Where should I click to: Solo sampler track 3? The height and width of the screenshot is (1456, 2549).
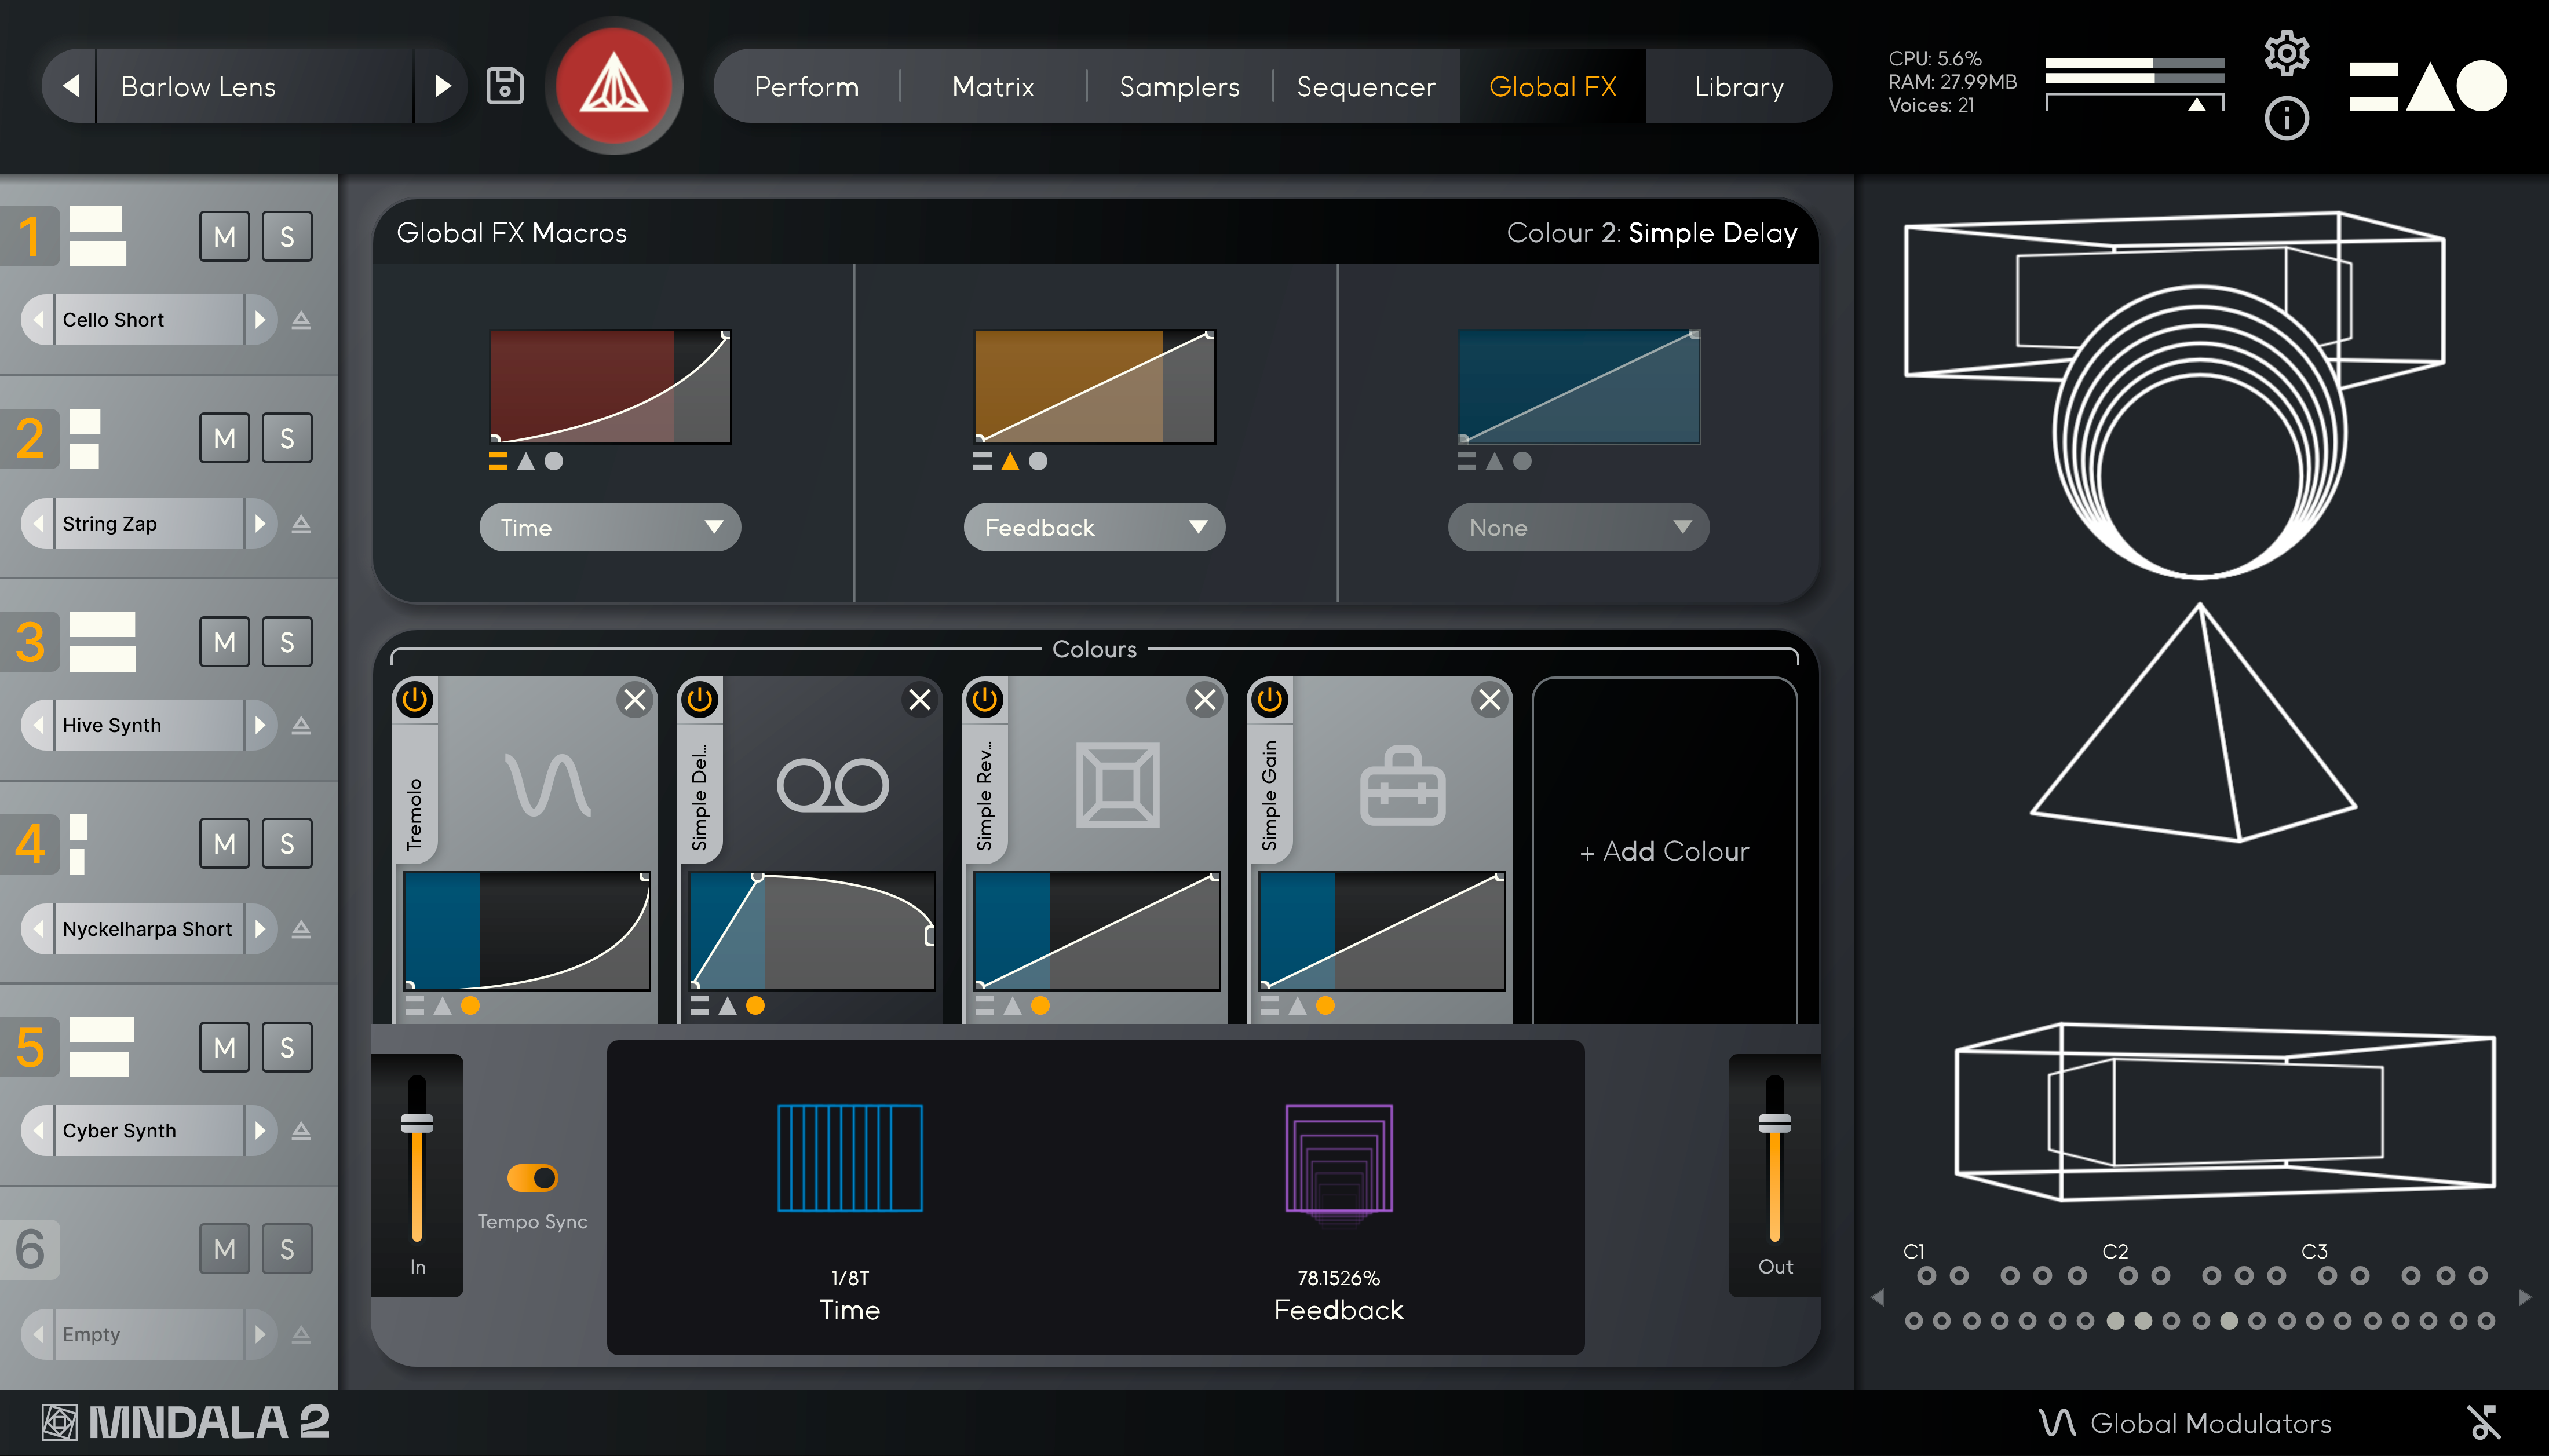click(x=287, y=642)
